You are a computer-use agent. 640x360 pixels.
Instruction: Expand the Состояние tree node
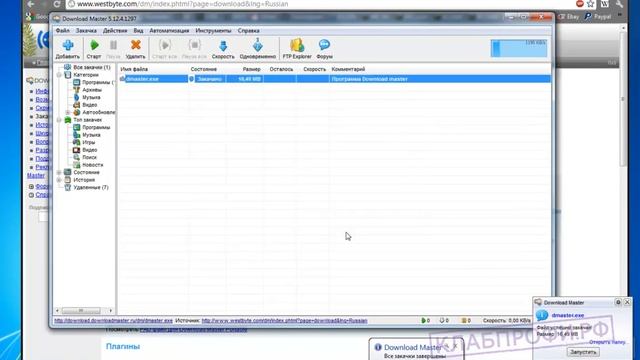pos(59,172)
